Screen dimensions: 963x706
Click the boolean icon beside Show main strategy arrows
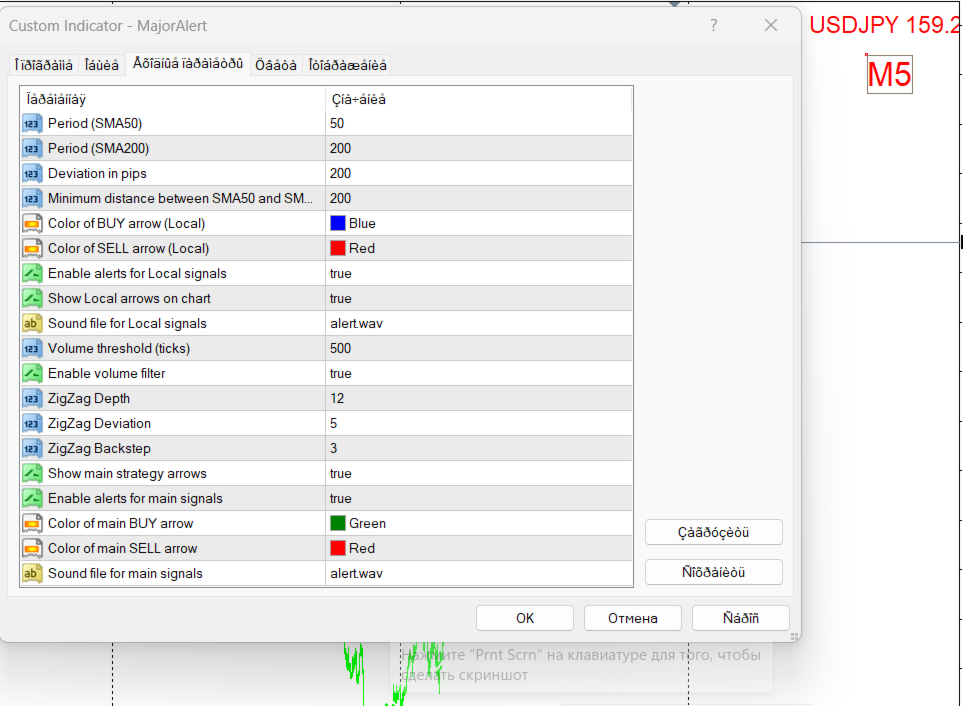click(32, 473)
